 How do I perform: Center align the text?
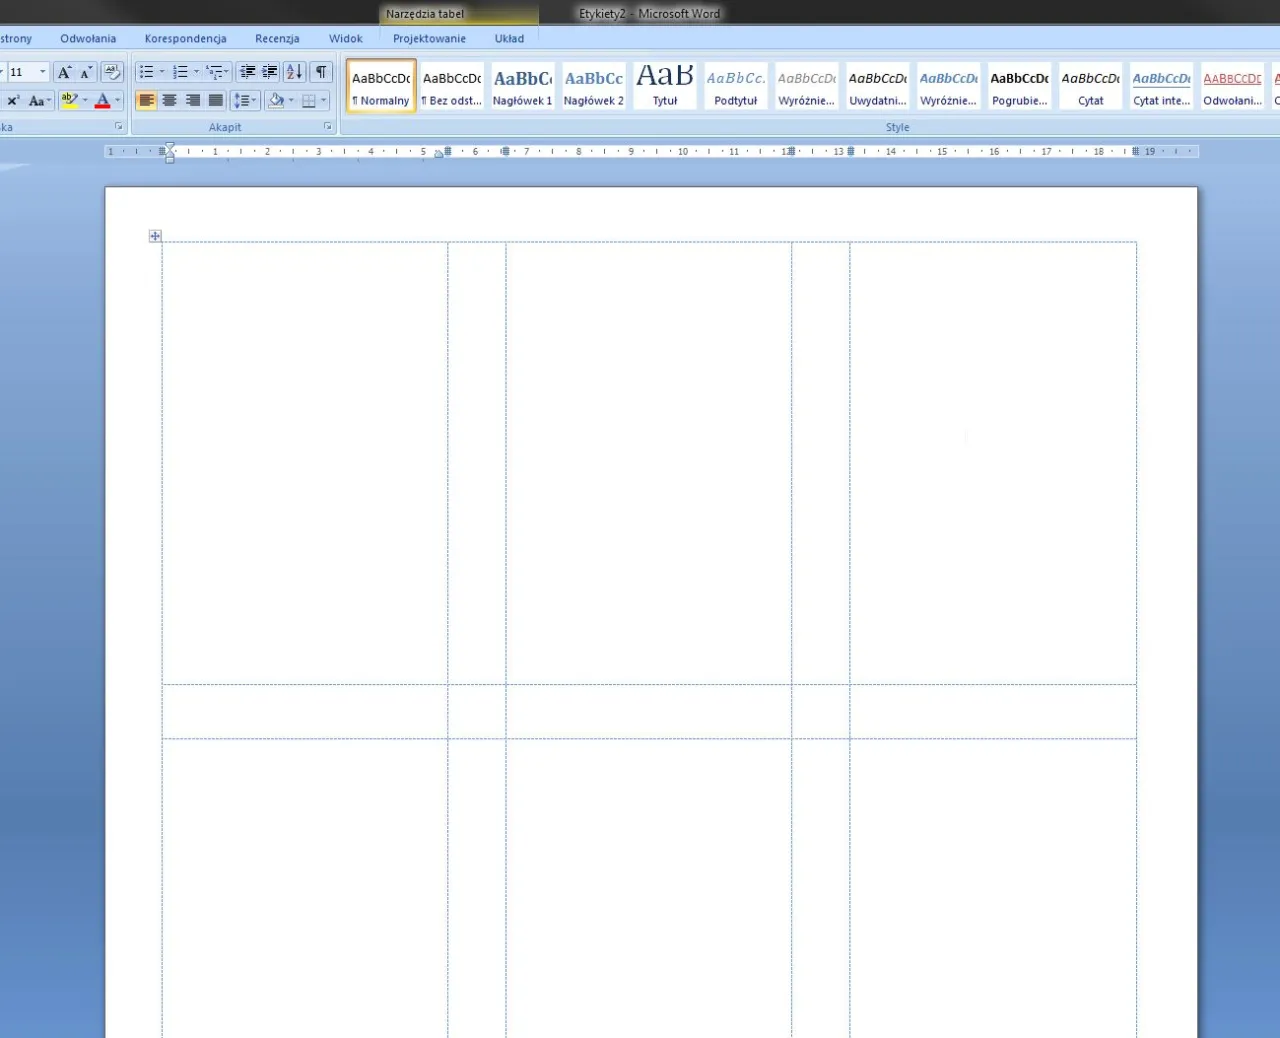click(x=170, y=101)
